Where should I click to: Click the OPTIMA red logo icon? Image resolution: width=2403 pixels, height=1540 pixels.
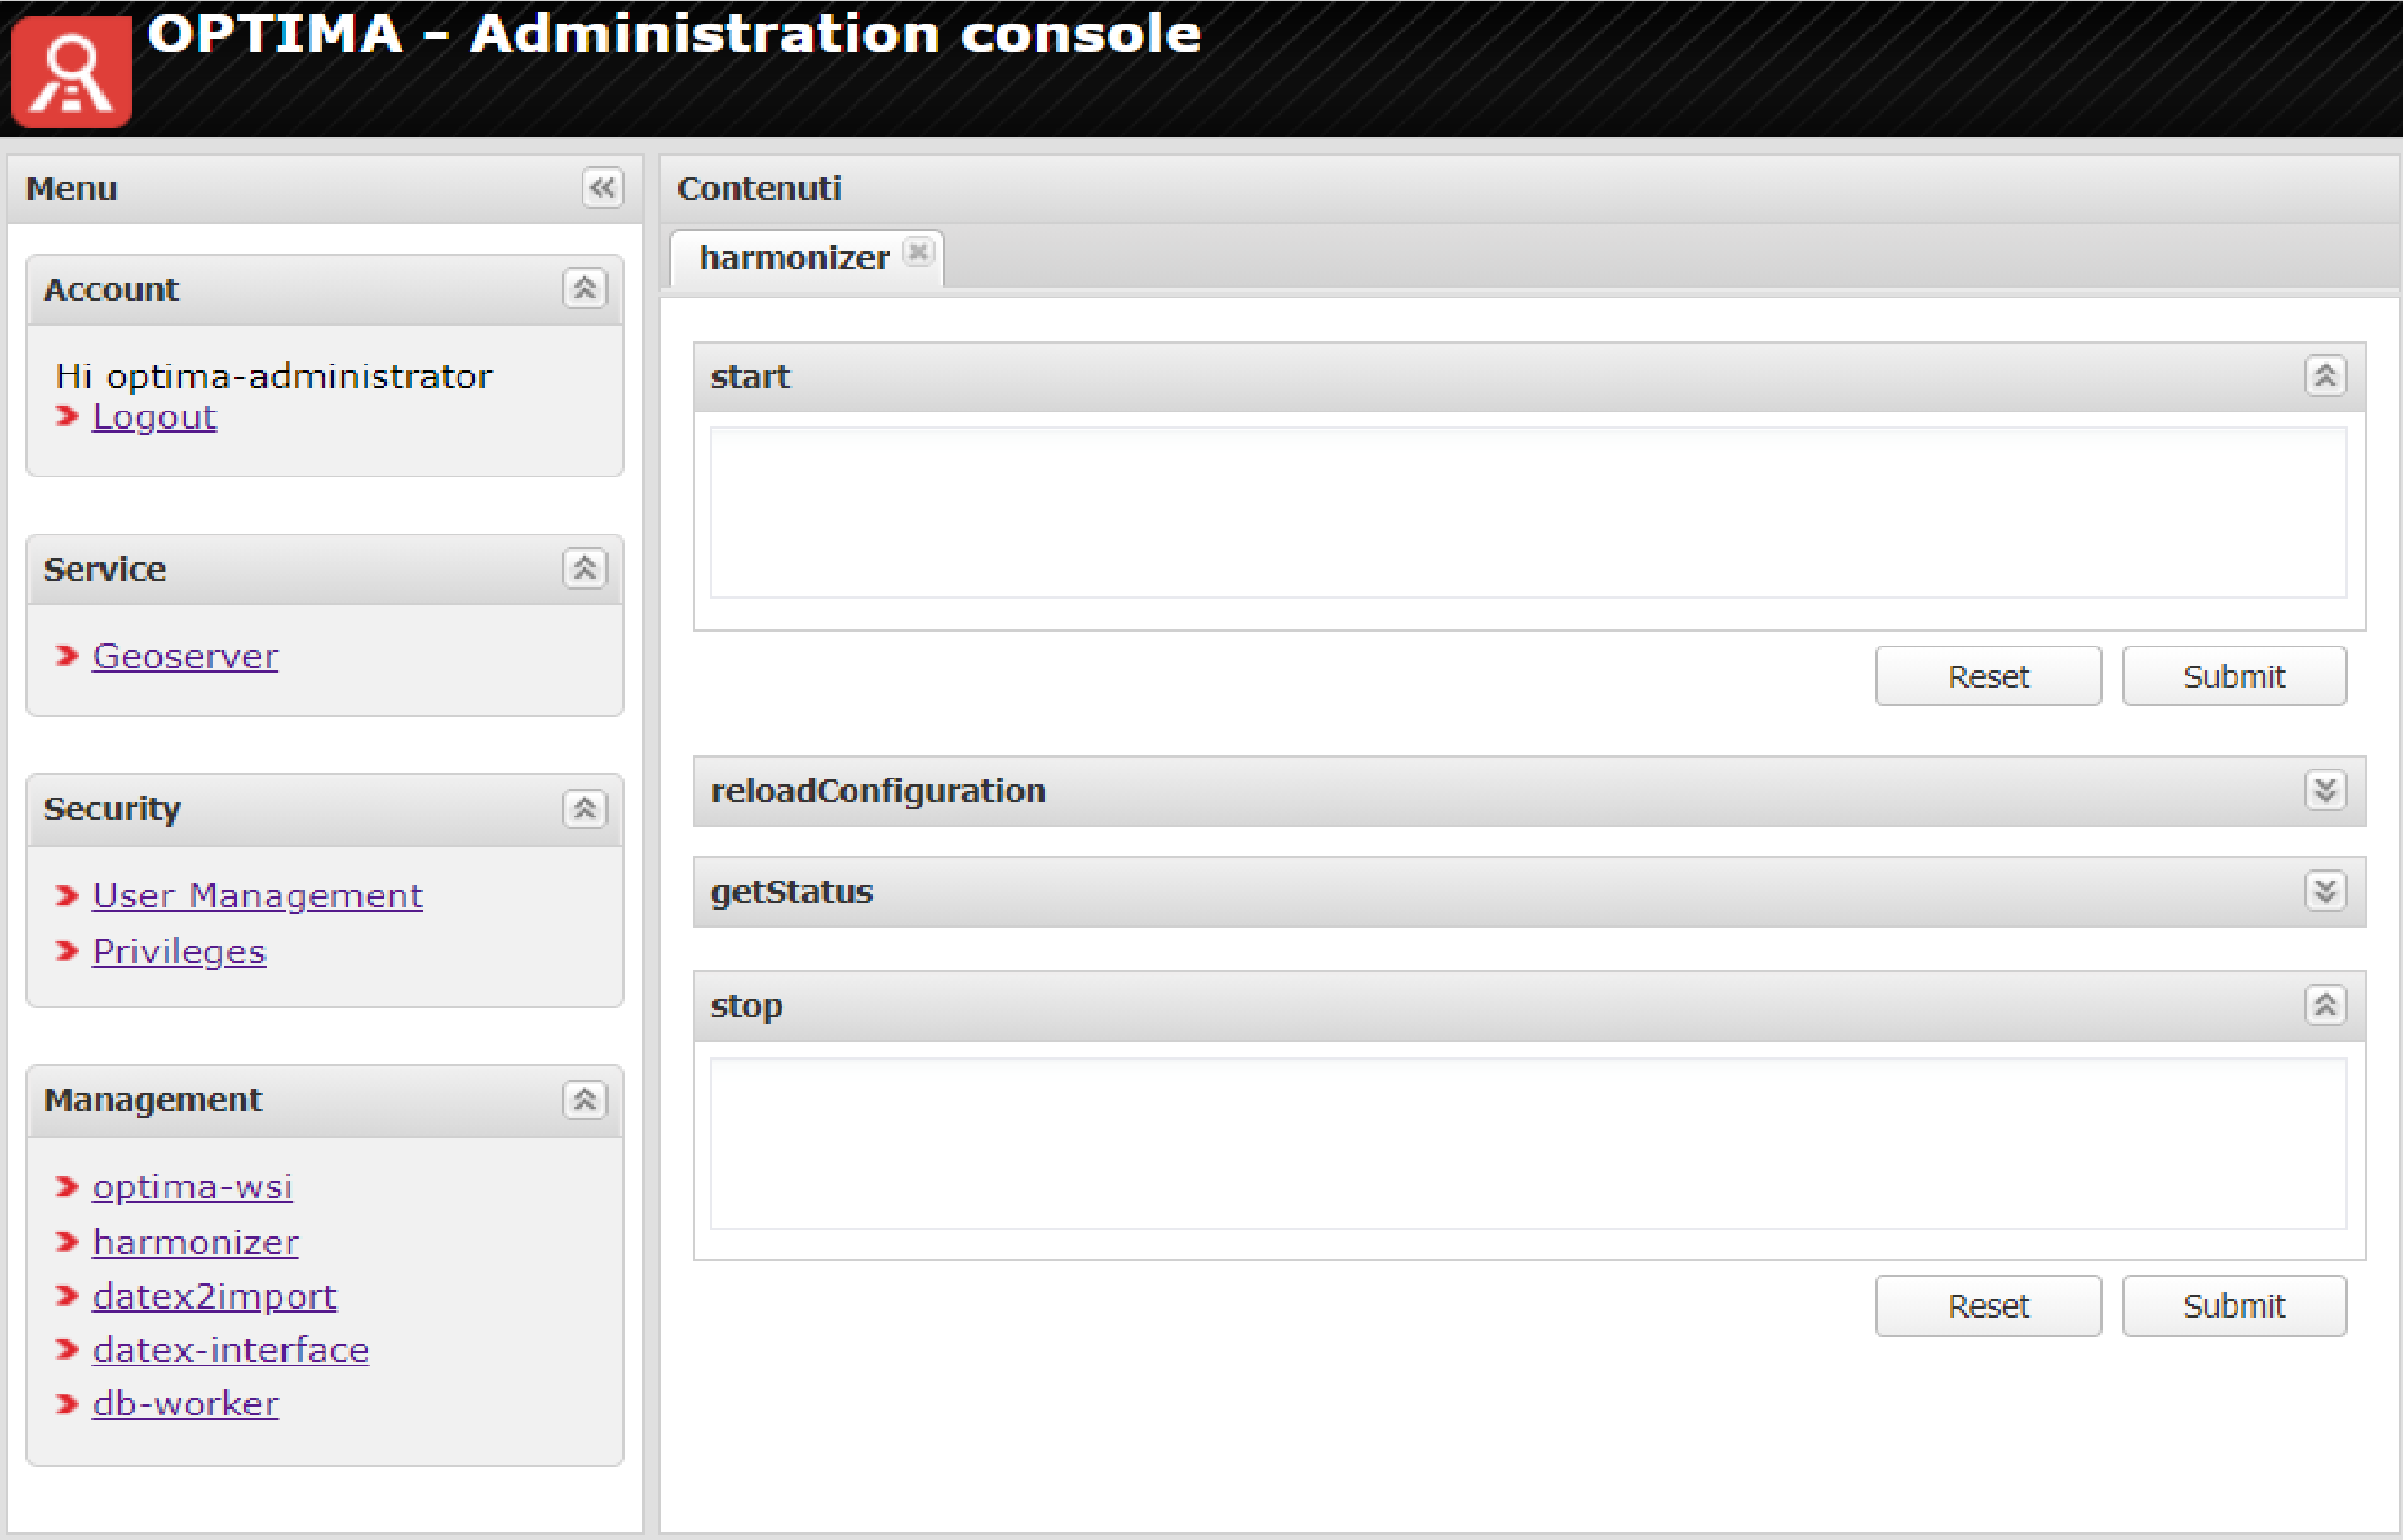(x=71, y=70)
